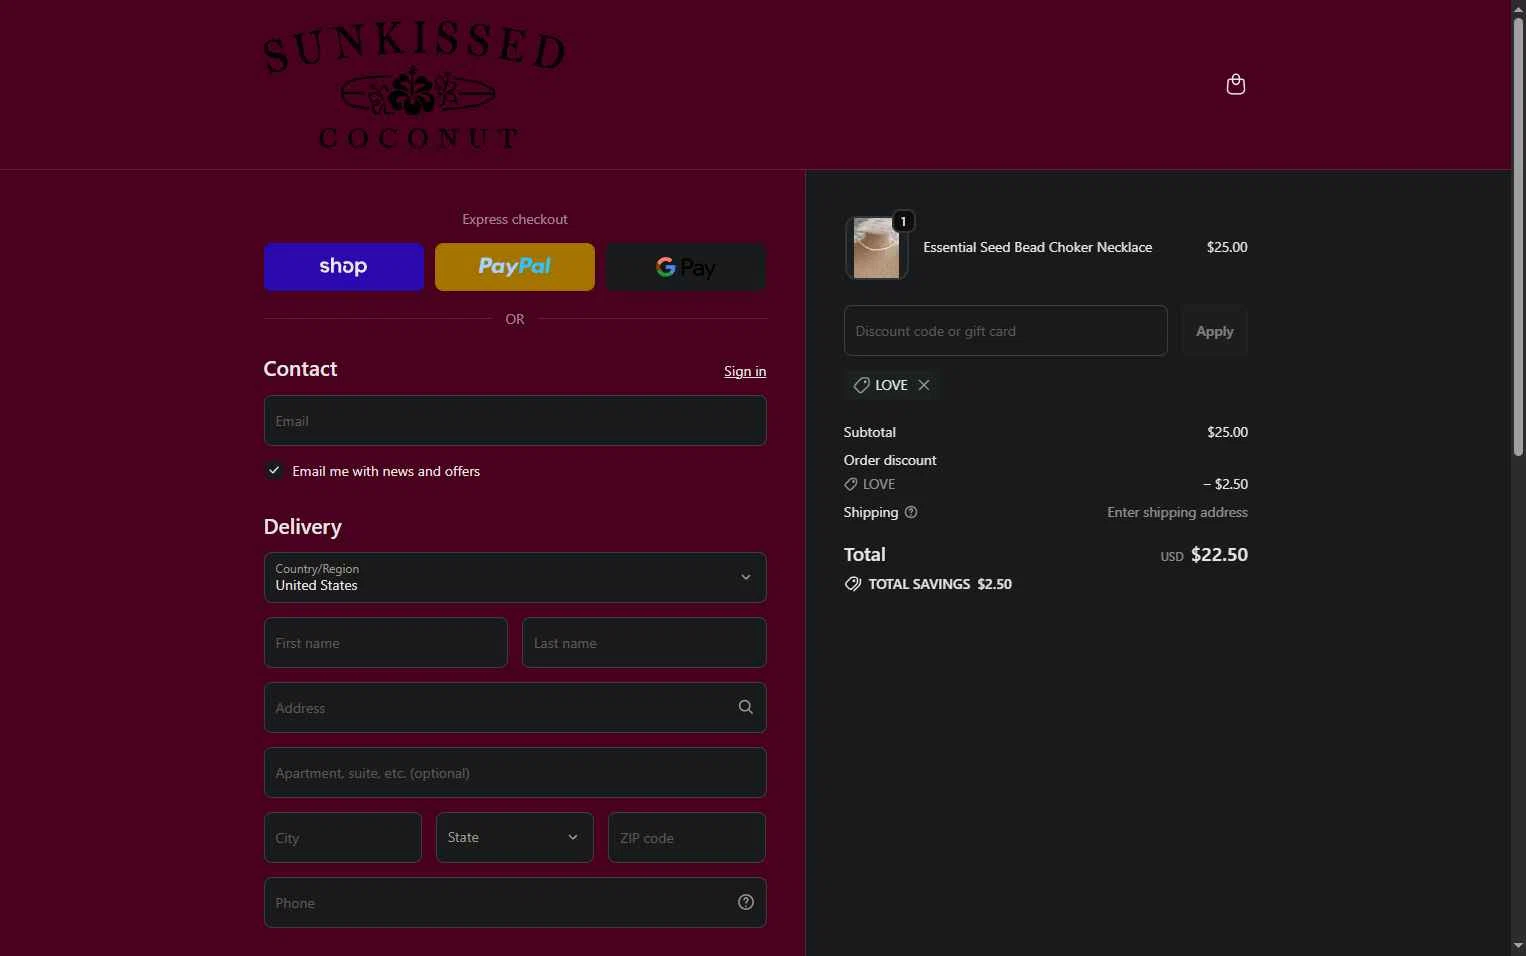Screen dimensions: 1526x956
Task: Click the Sunkissed Coconut logo
Action: click(x=415, y=85)
